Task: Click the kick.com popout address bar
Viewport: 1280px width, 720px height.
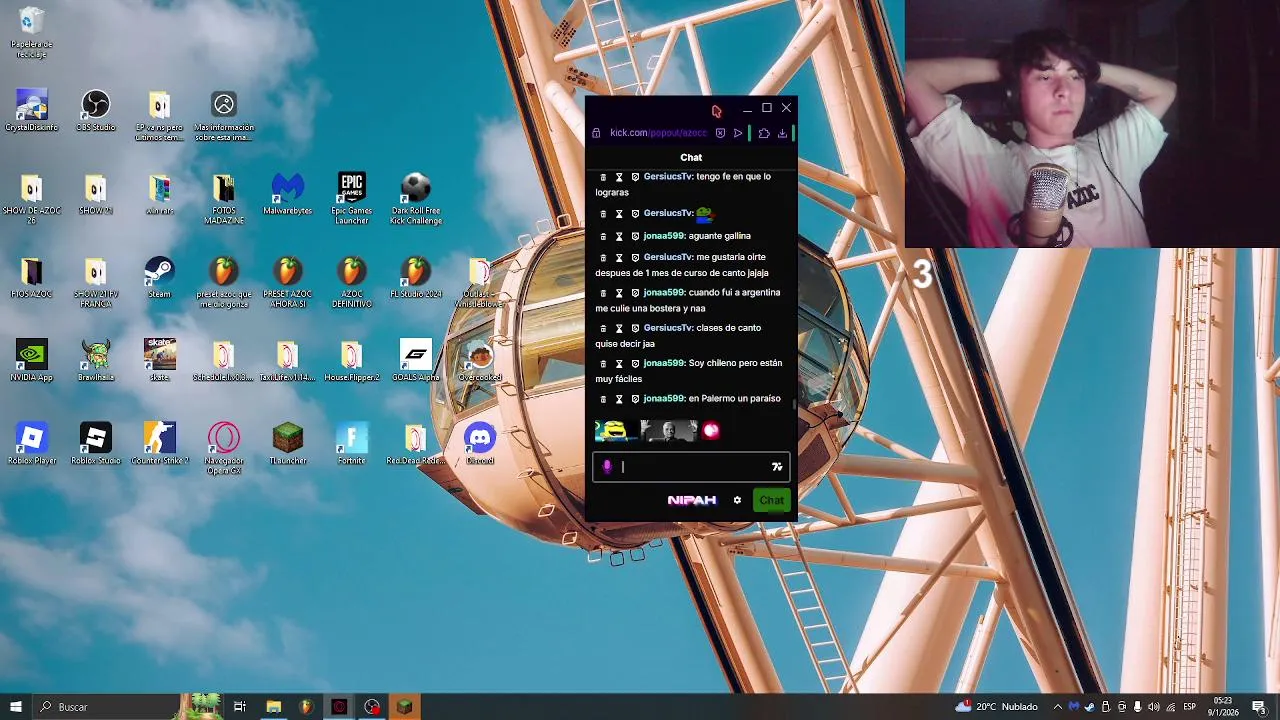Action: coord(657,133)
